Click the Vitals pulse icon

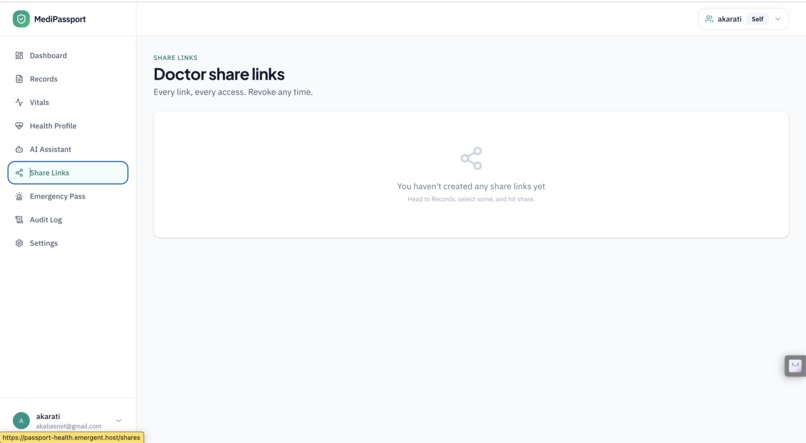pos(19,102)
